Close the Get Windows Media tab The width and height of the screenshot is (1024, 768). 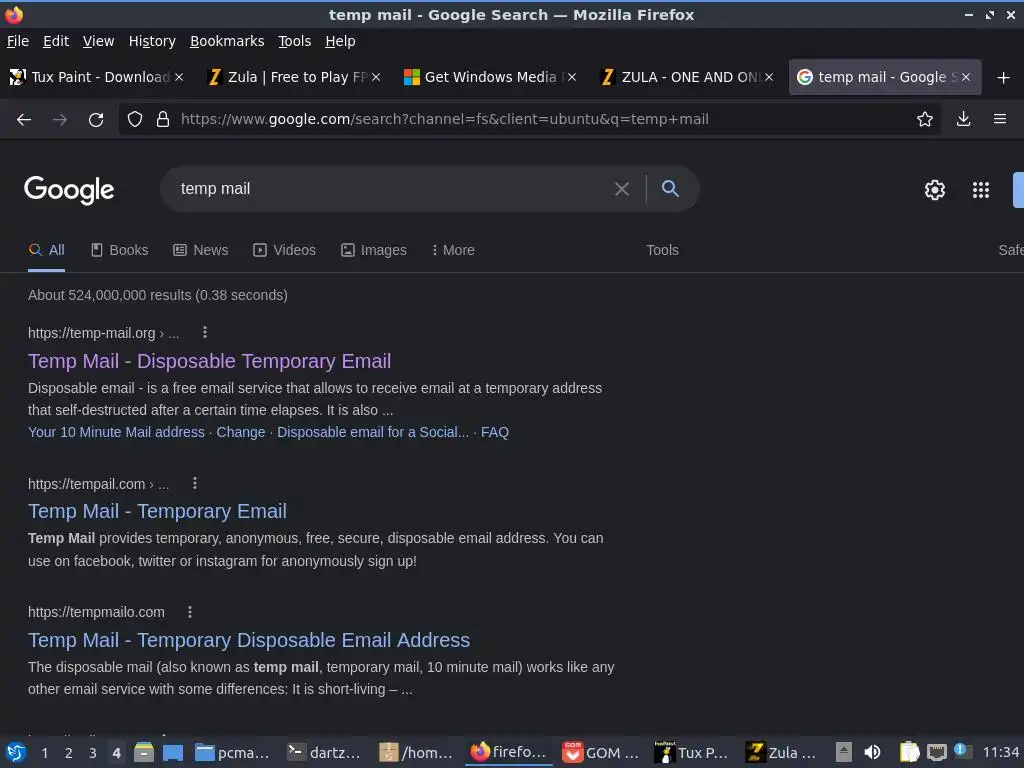pyautogui.click(x=572, y=77)
